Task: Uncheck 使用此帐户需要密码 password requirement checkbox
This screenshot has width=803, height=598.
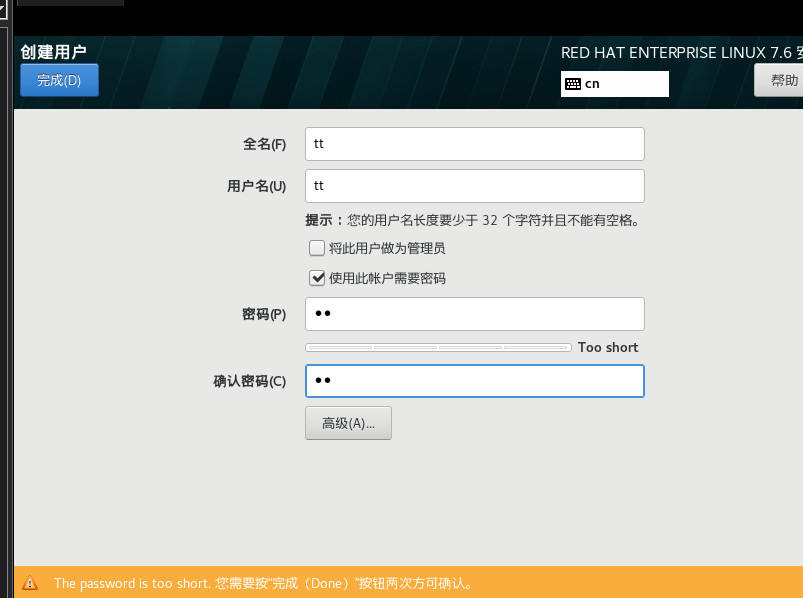Action: [x=317, y=278]
